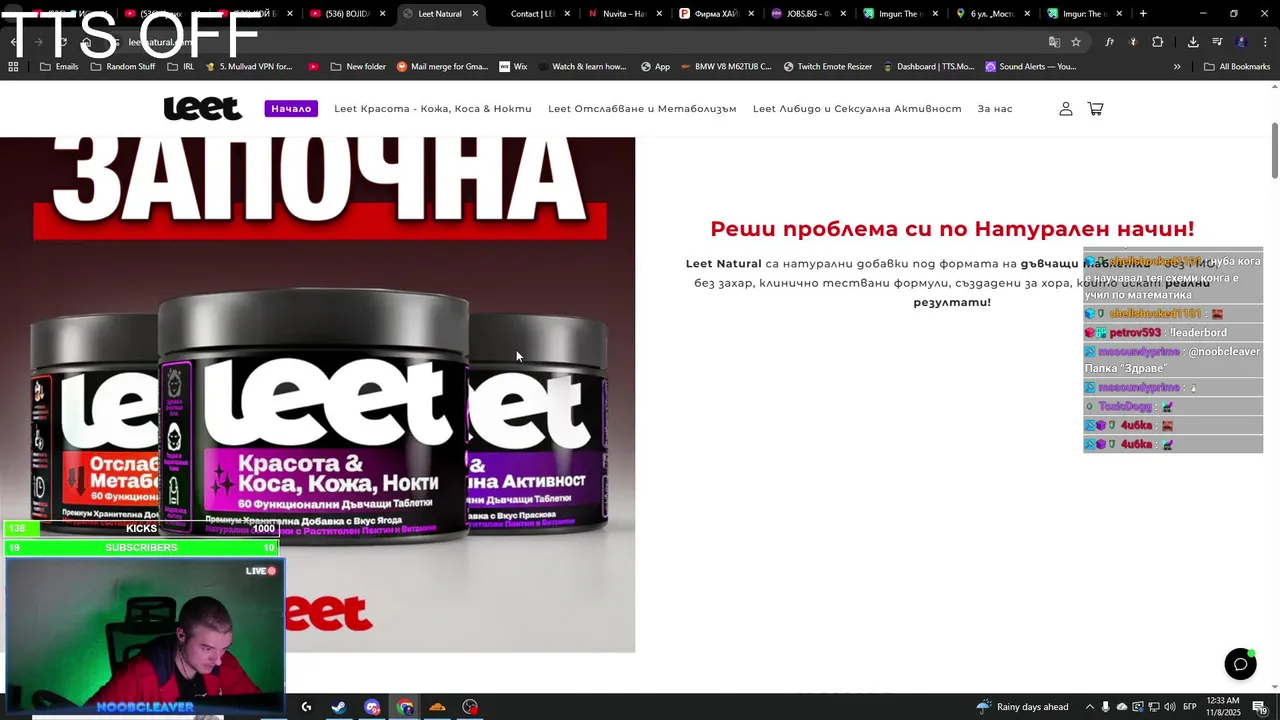1280x720 pixels.
Task: Click the taskbar clock showing 12:33 AM
Action: pyautogui.click(x=1223, y=707)
